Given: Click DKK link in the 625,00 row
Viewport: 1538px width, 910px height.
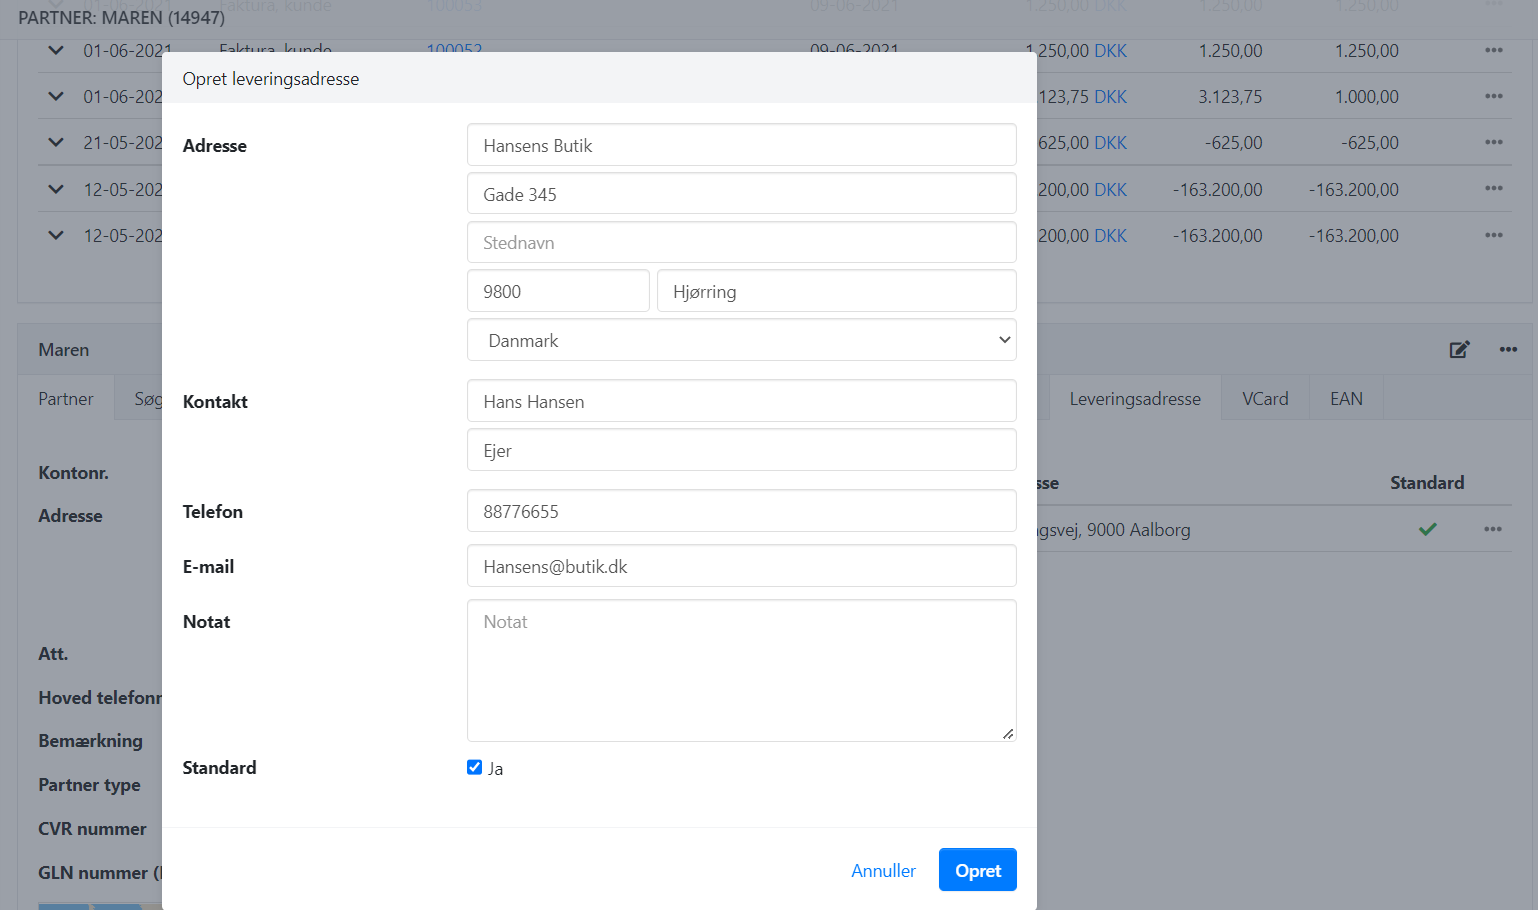Looking at the screenshot, I should [1110, 142].
